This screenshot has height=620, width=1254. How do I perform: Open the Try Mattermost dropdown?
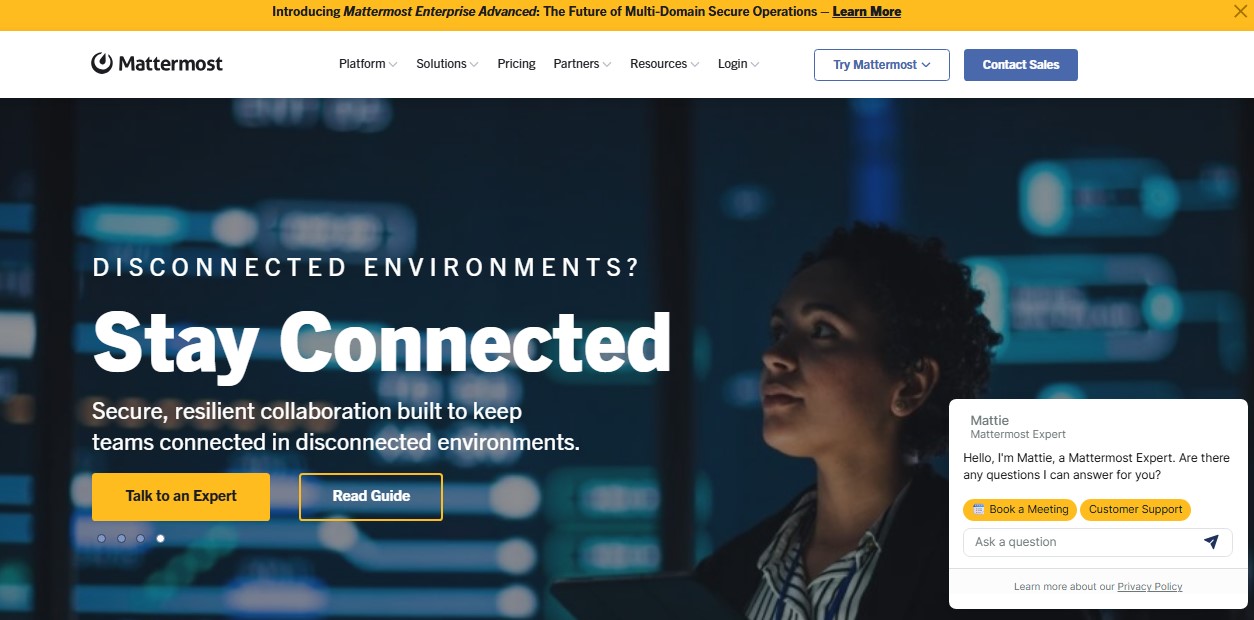coord(882,65)
